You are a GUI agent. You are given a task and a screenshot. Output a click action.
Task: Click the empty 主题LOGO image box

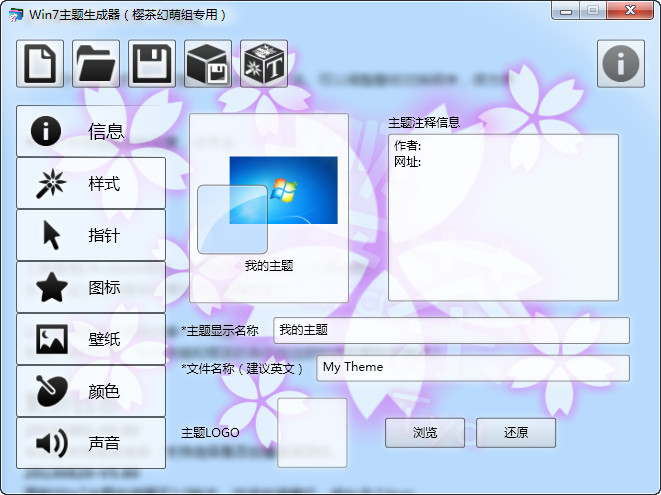(312, 433)
